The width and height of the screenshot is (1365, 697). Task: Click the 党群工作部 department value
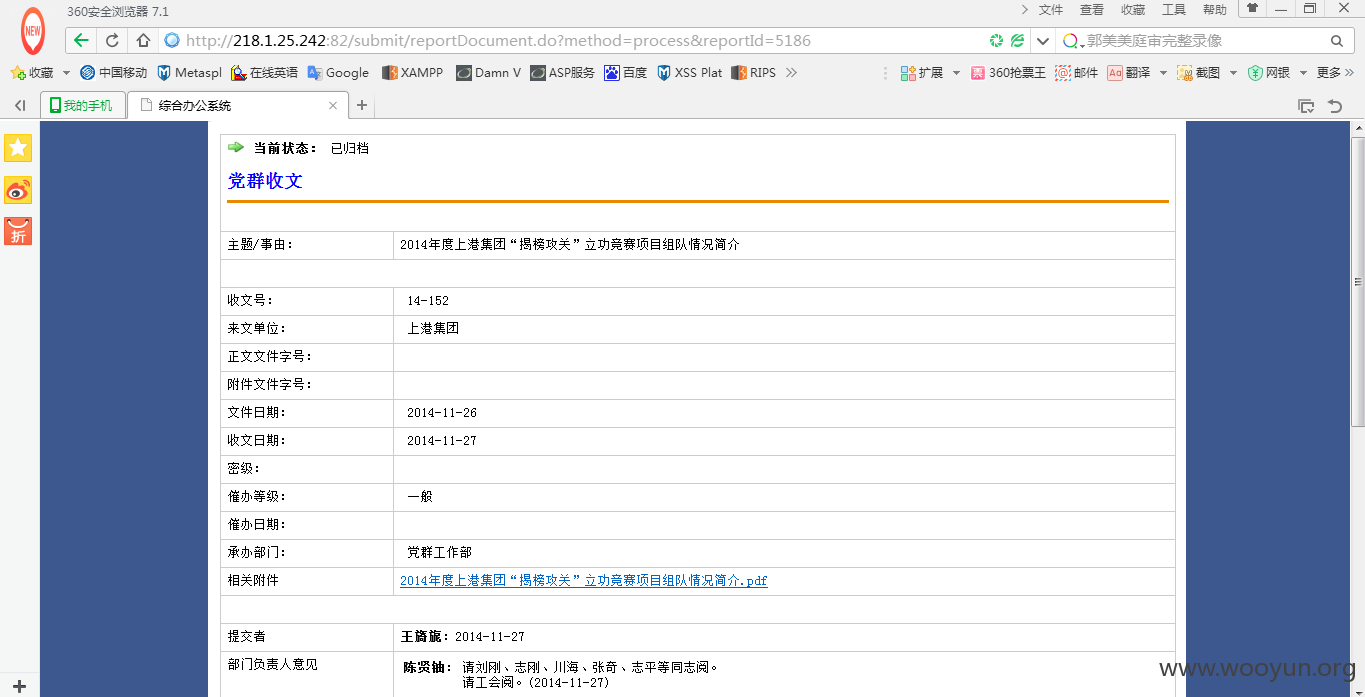439,552
